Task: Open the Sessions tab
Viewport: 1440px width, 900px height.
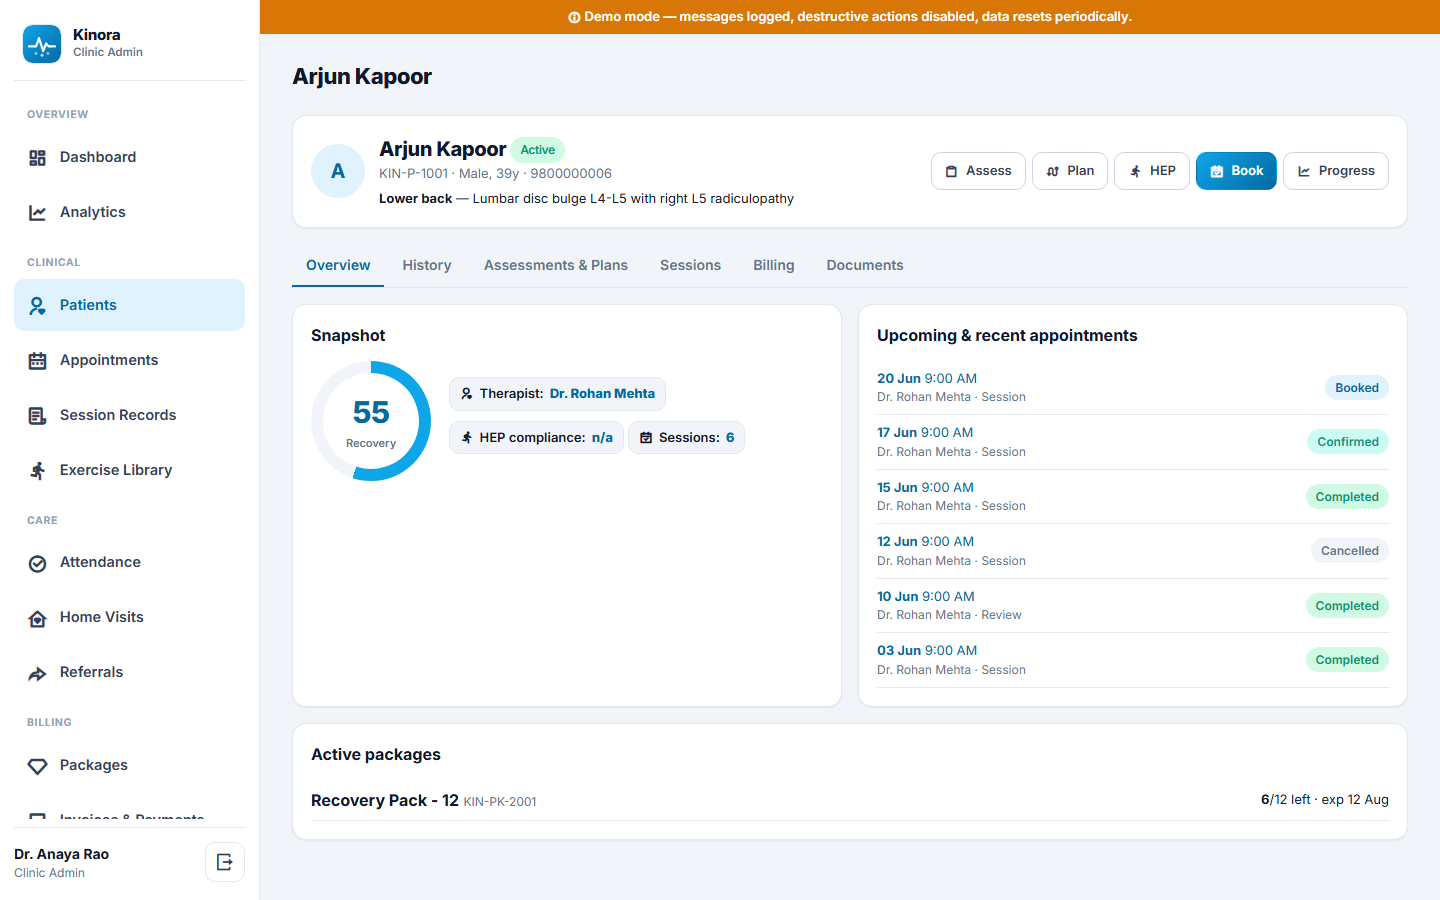Action: (690, 265)
